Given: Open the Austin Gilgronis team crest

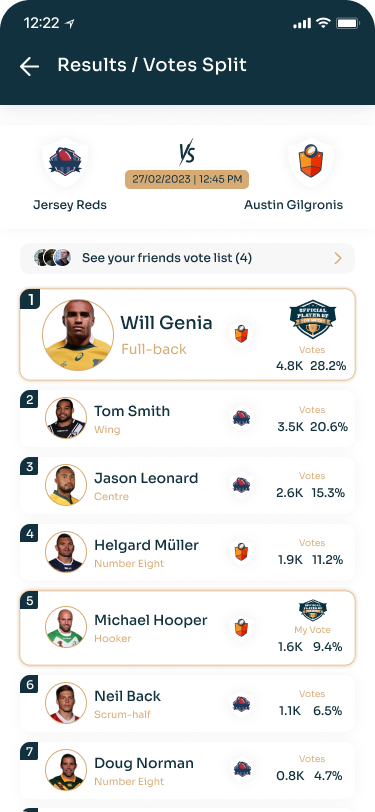Looking at the screenshot, I should click(311, 163).
